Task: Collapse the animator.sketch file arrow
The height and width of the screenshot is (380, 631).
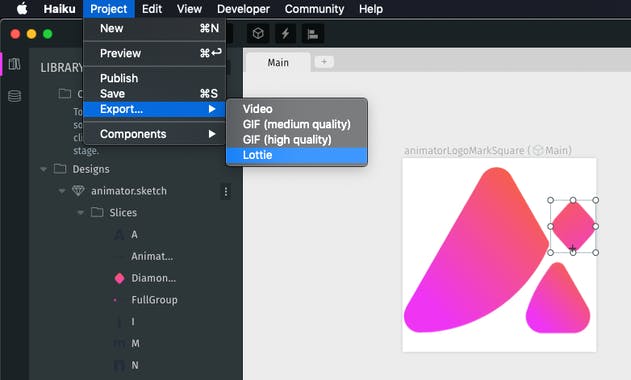Action: click(62, 191)
